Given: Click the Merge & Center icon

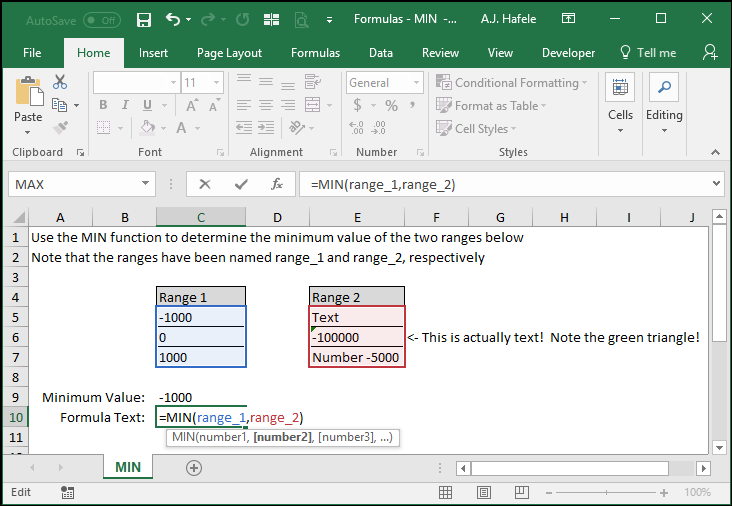Looking at the screenshot, I should [x=312, y=105].
